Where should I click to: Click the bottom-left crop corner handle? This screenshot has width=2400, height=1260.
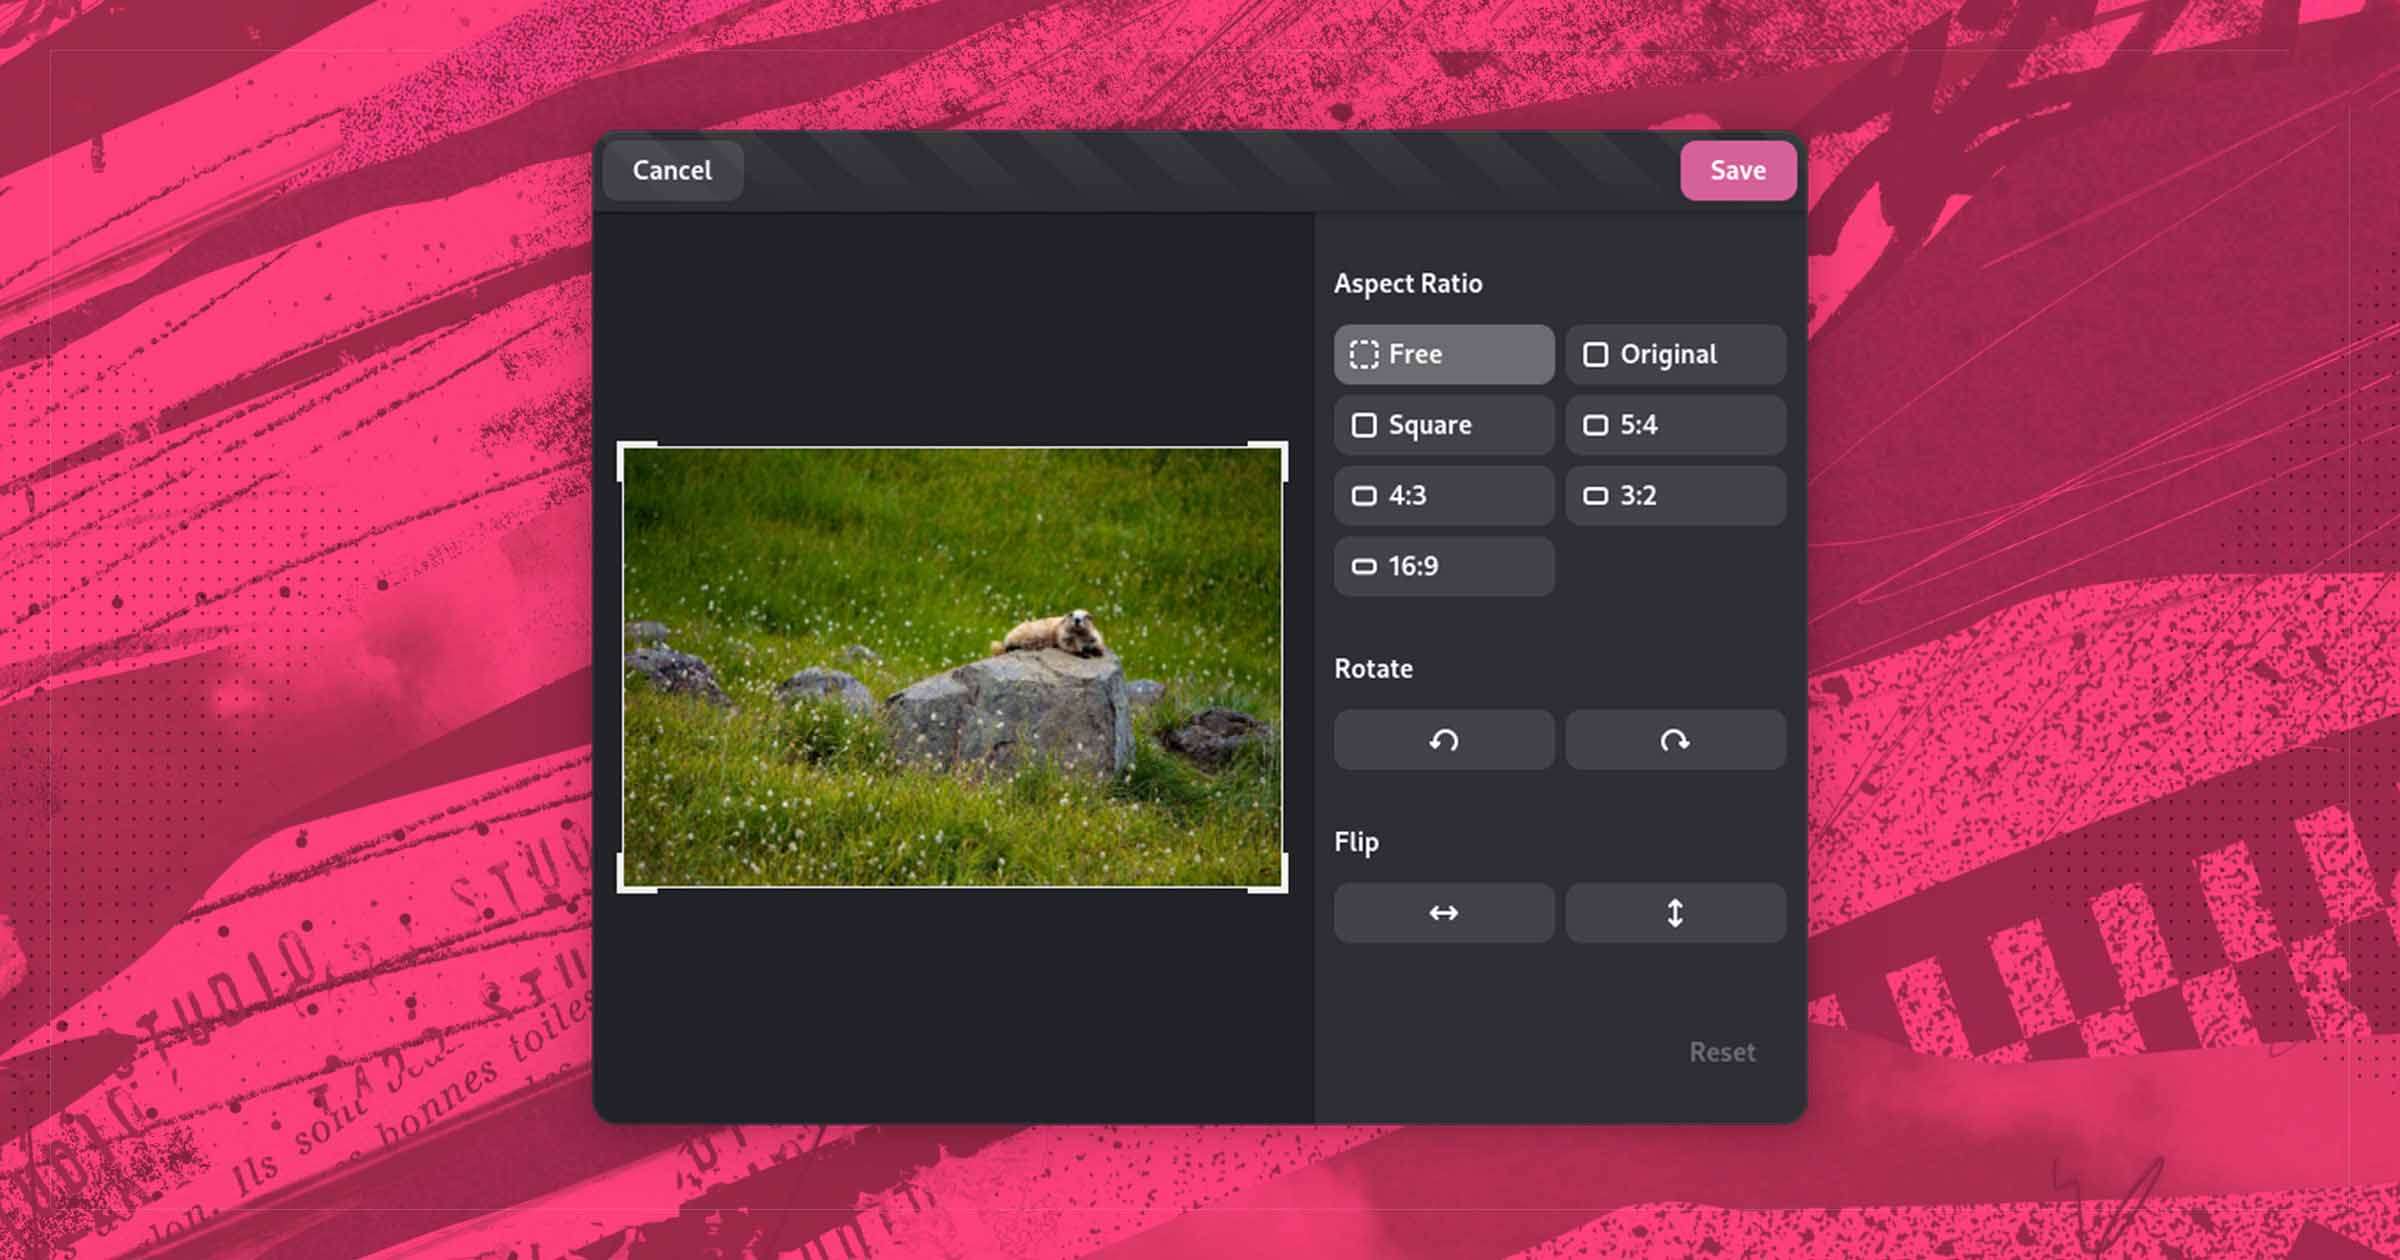point(623,886)
